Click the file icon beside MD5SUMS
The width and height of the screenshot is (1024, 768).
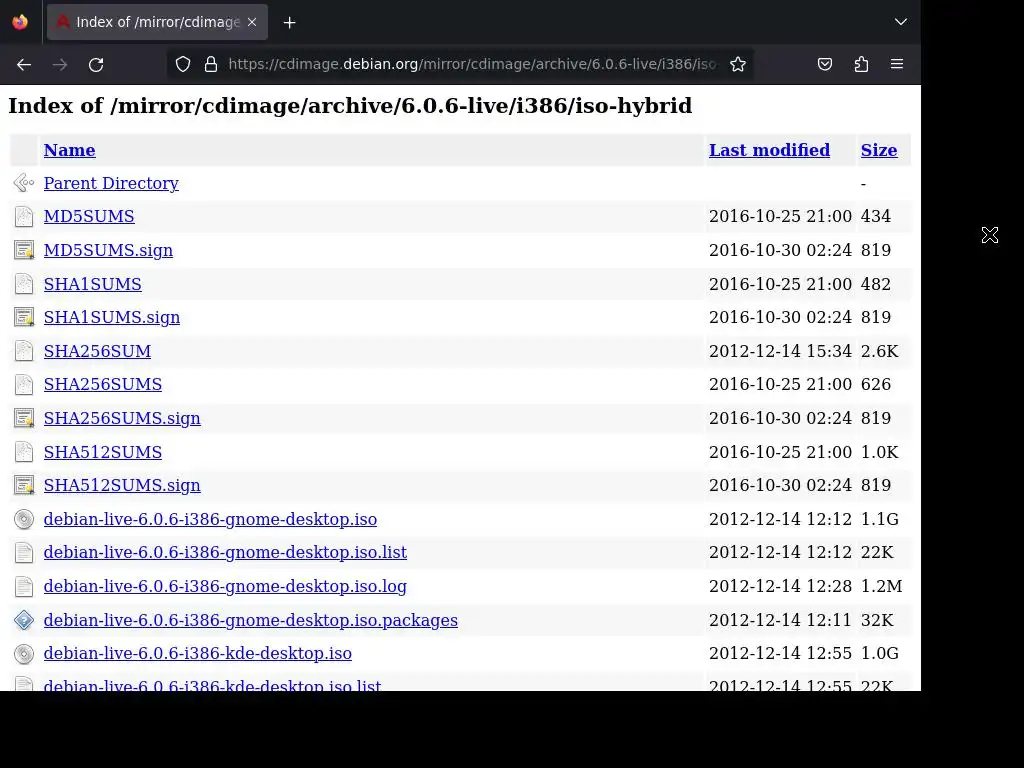pos(24,216)
